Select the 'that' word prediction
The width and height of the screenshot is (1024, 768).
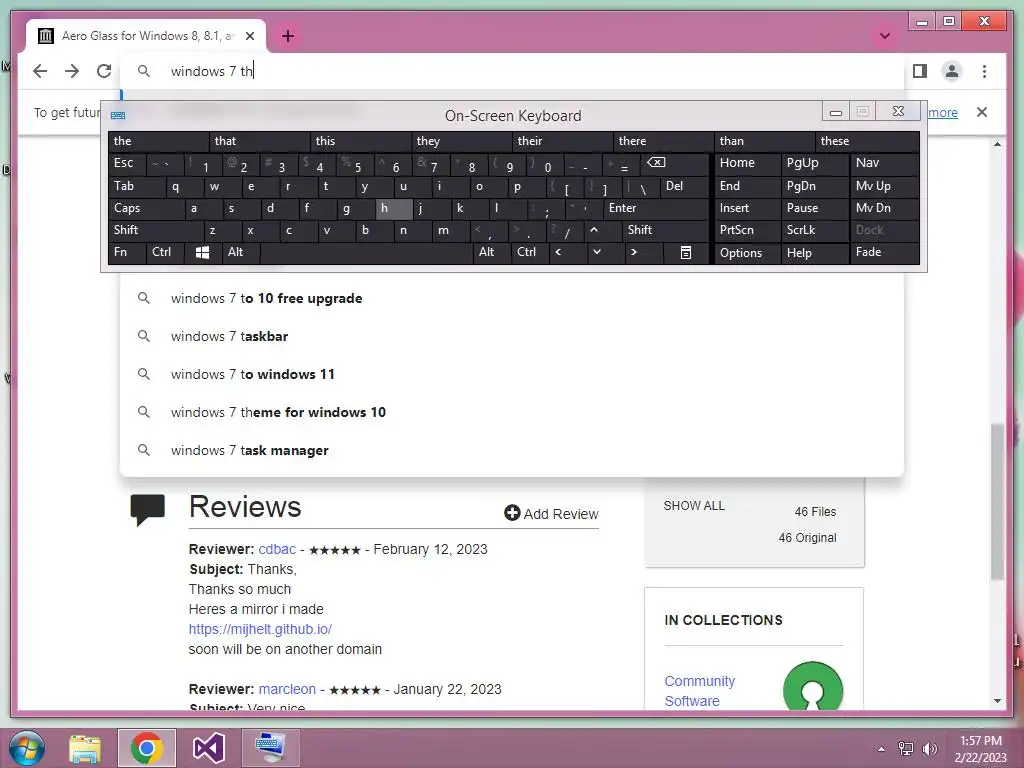point(260,141)
